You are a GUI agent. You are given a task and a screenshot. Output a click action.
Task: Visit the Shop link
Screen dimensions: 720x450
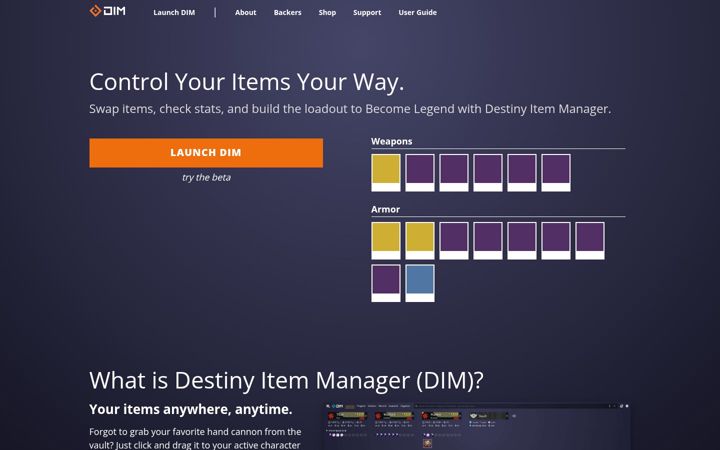click(x=327, y=12)
